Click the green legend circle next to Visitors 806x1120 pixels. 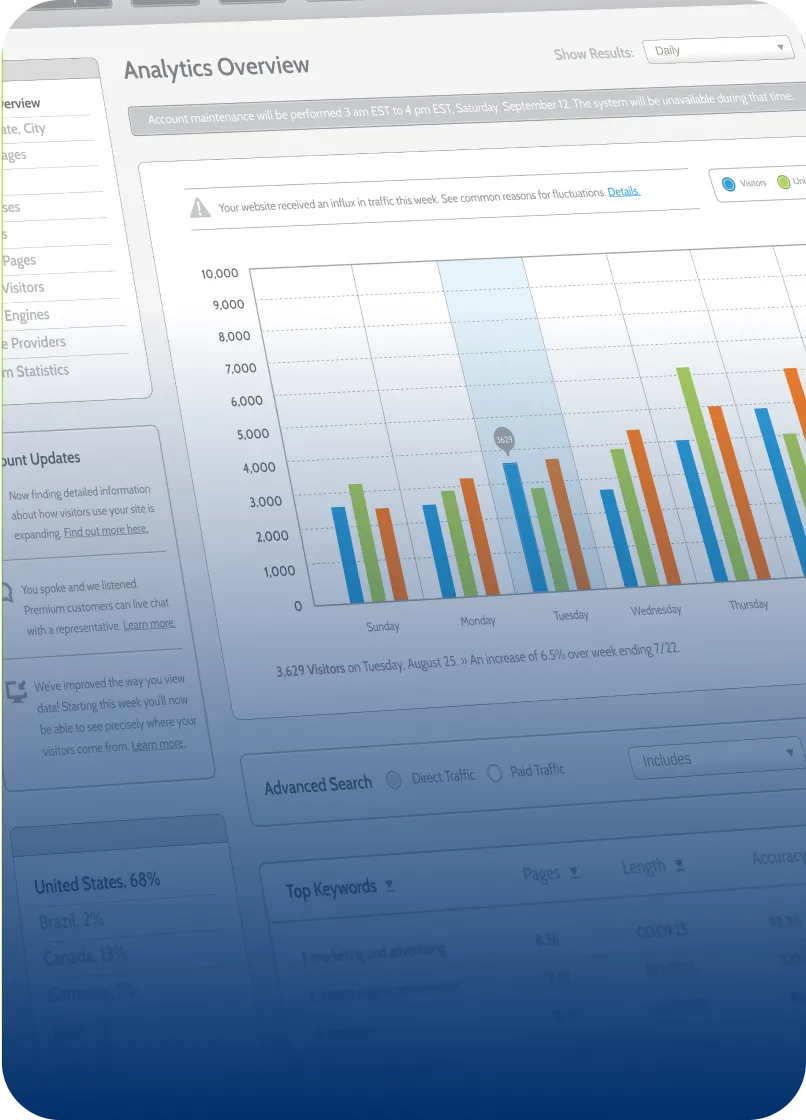point(783,182)
